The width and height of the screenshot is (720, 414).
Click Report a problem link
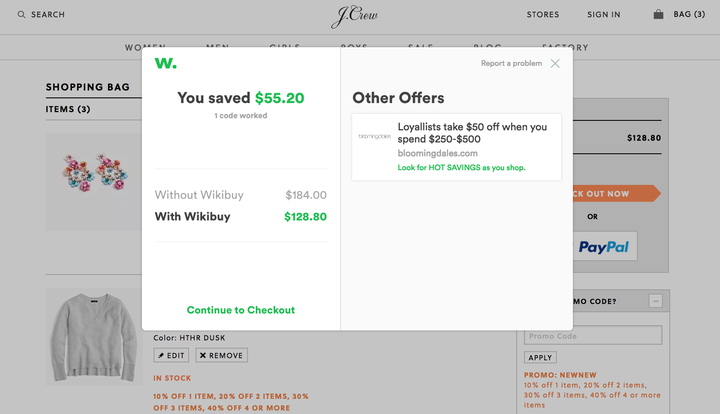click(511, 63)
